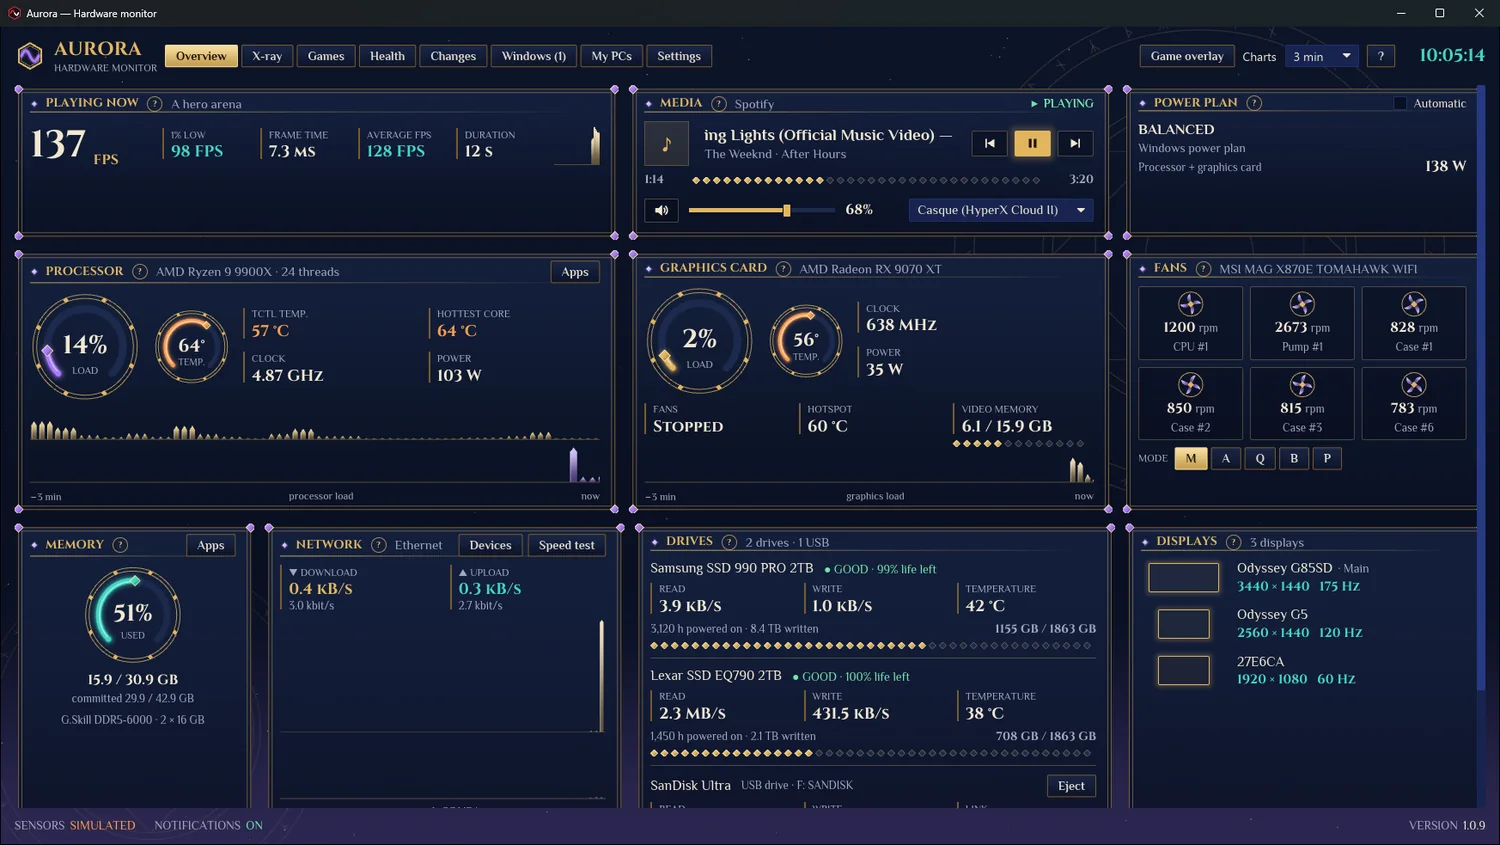The image size is (1500, 845).
Task: Open Media panel help icon
Action: click(x=719, y=103)
